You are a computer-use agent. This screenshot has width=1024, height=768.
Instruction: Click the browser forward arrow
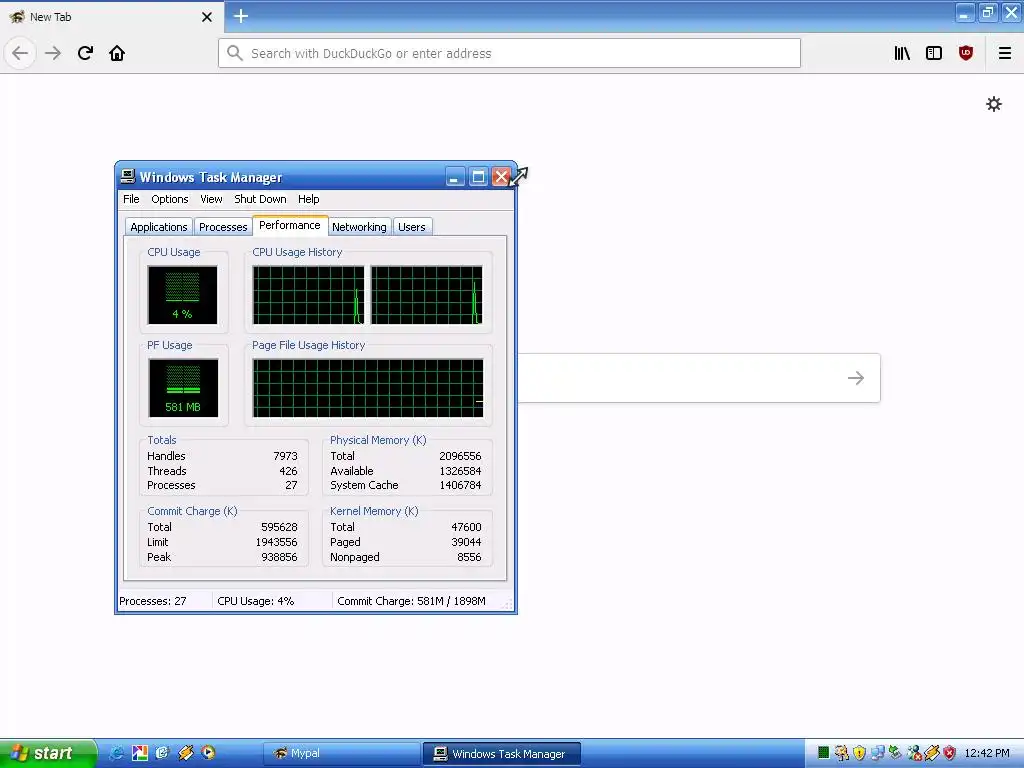[x=53, y=53]
